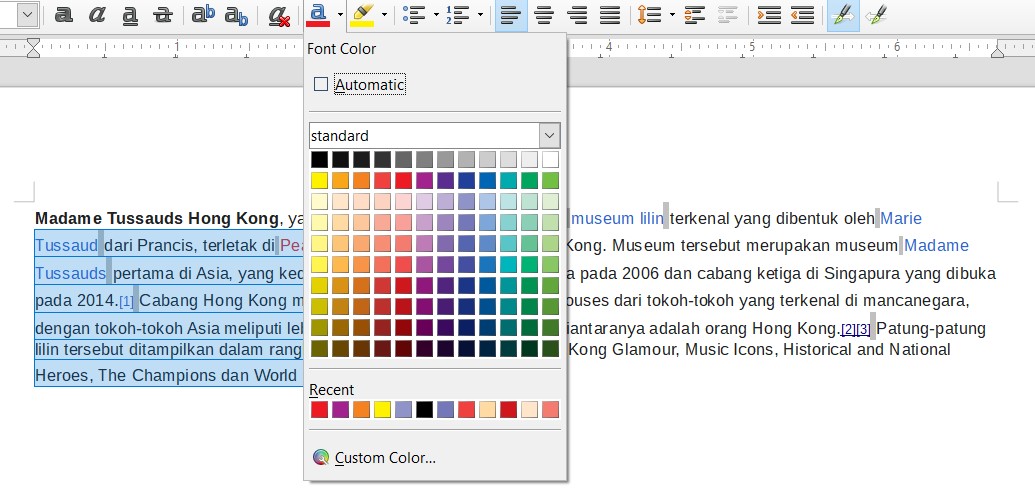
Task: Select the first red swatch in the Recent row
Action: (x=319, y=409)
